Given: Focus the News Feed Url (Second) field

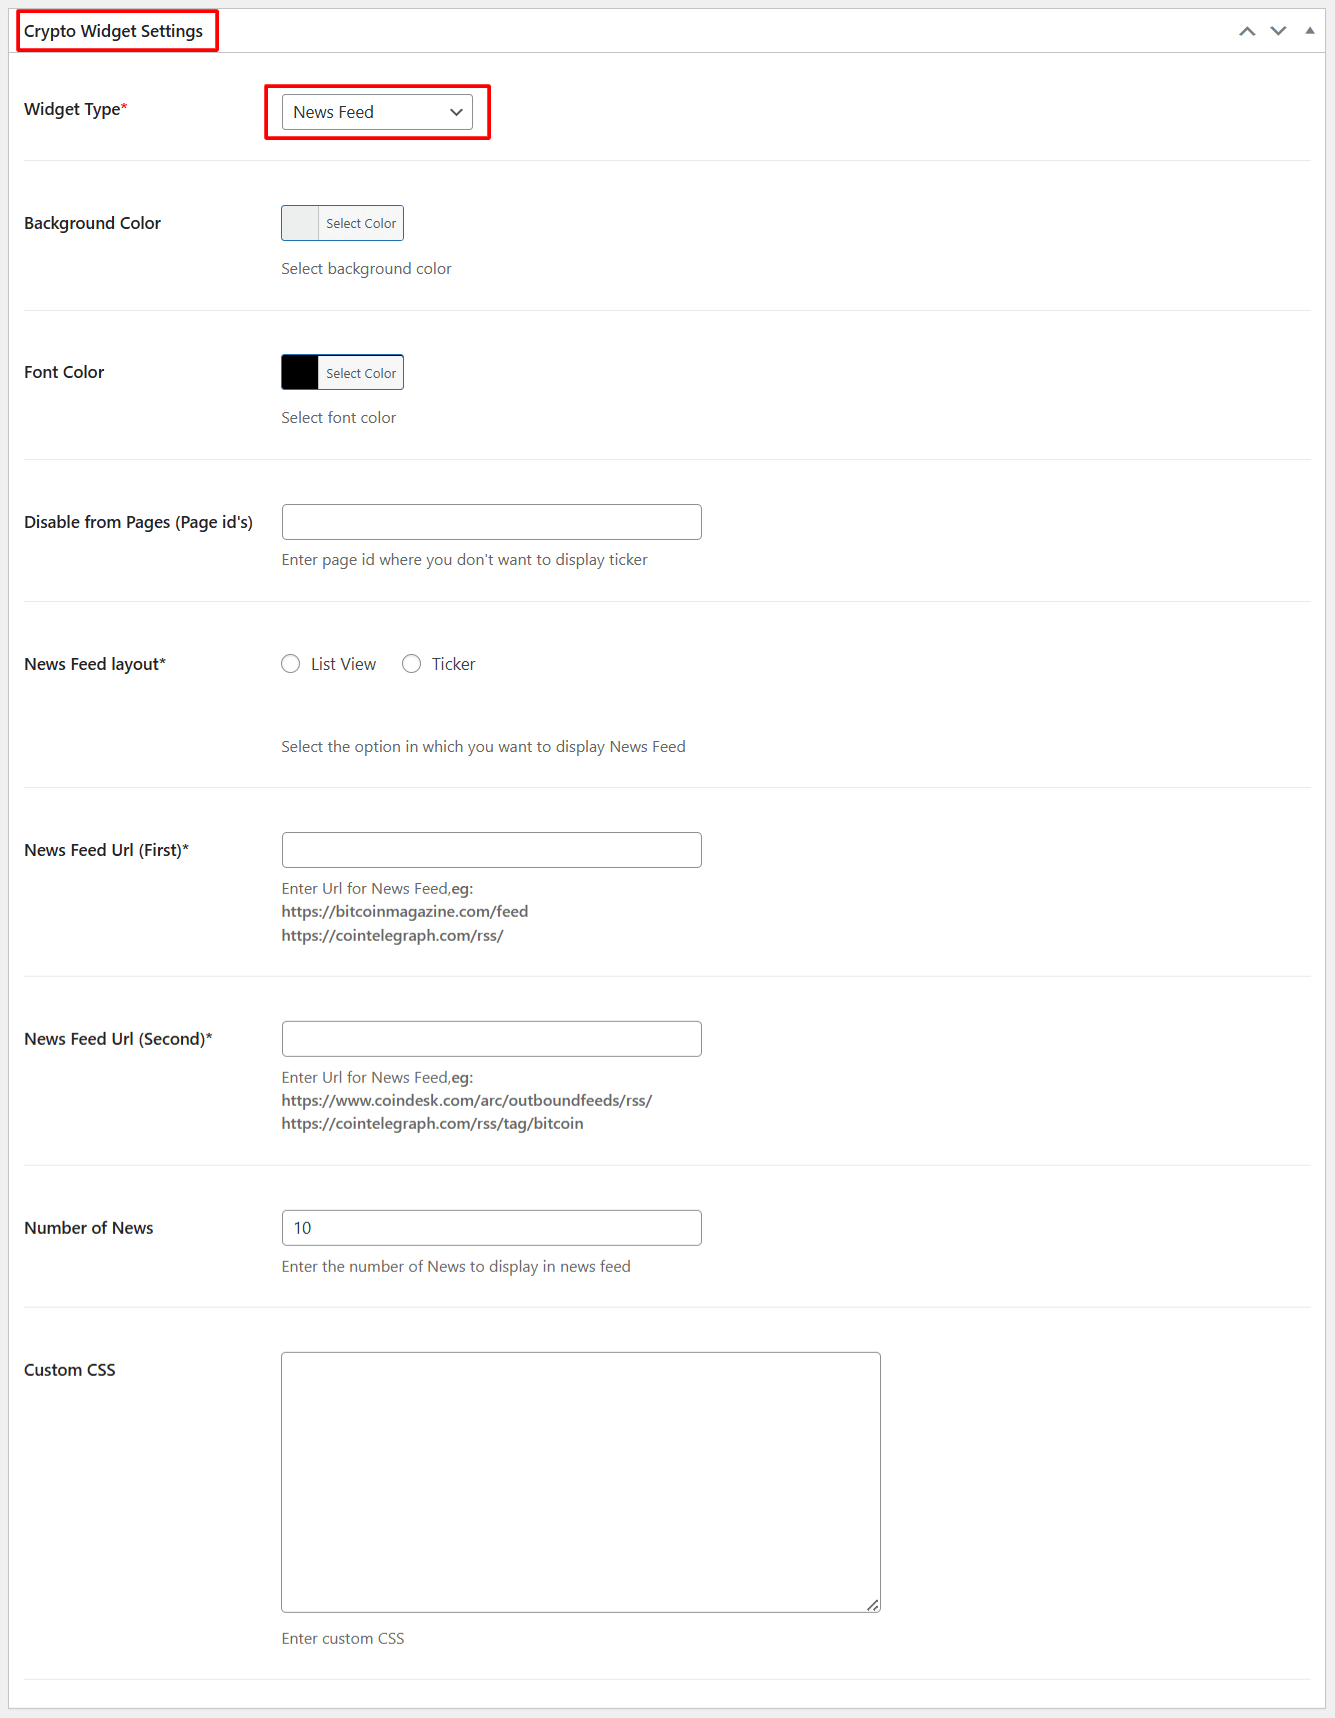Looking at the screenshot, I should click(491, 1039).
